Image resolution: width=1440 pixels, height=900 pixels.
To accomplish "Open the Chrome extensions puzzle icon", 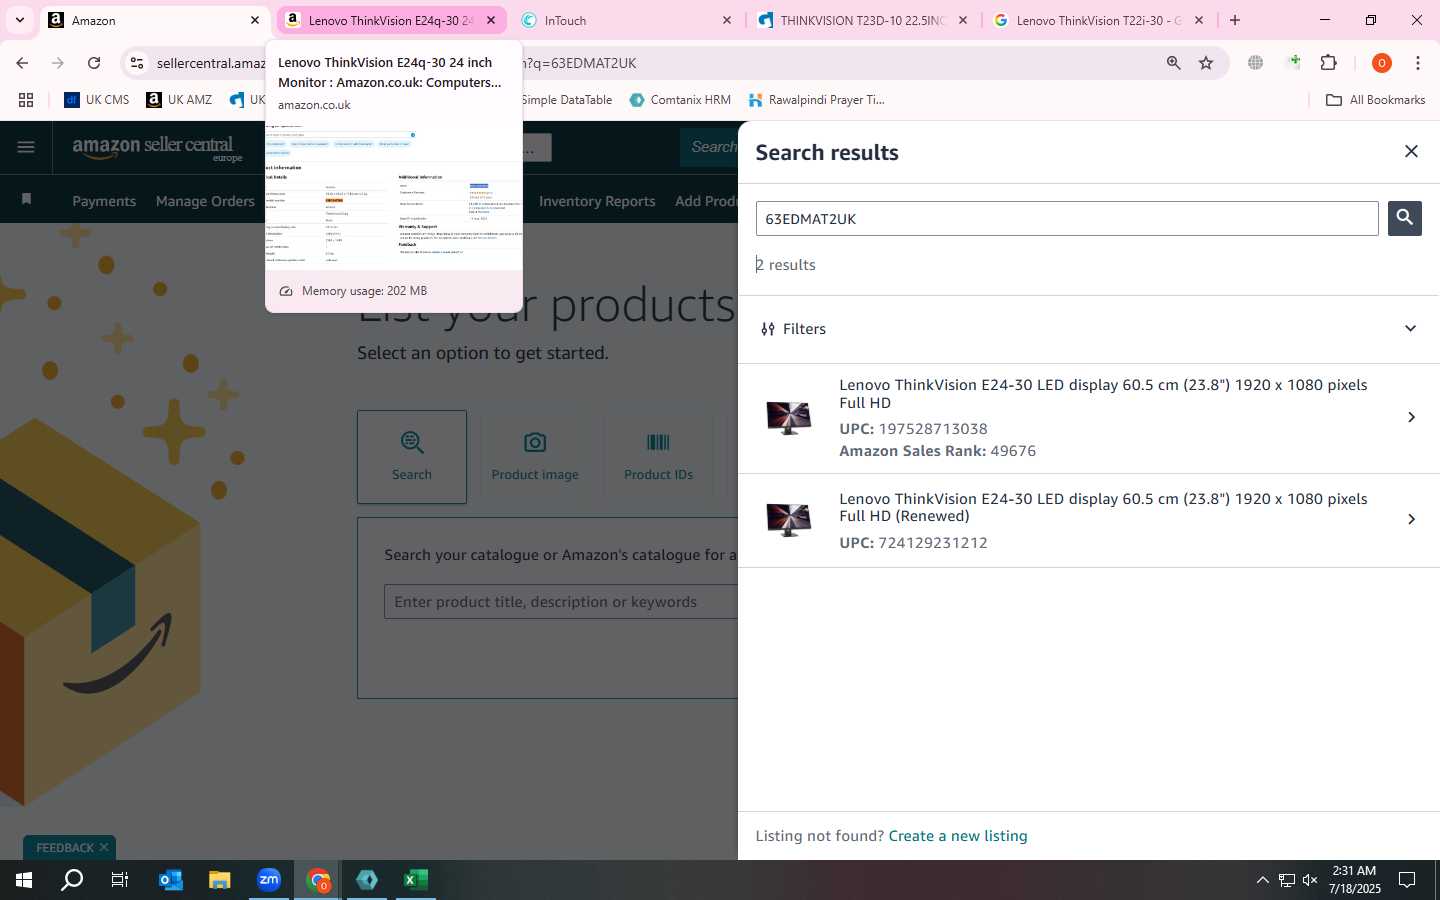I will click(1329, 63).
